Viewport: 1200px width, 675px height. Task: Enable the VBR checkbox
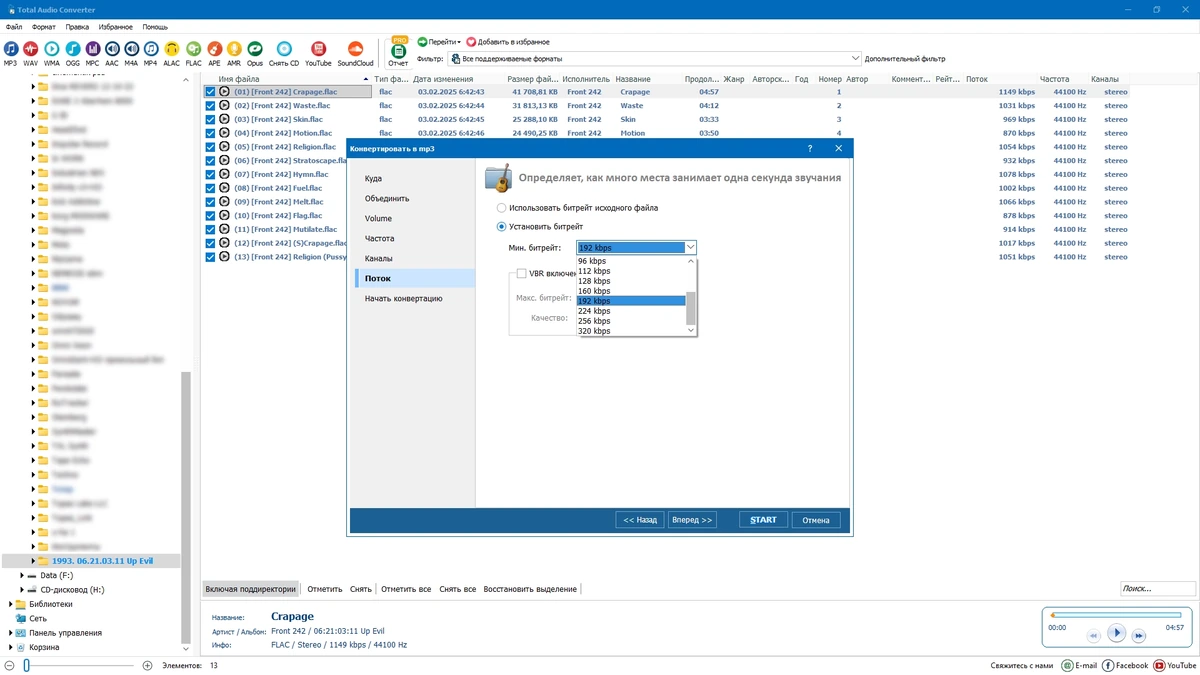pyautogui.click(x=522, y=273)
